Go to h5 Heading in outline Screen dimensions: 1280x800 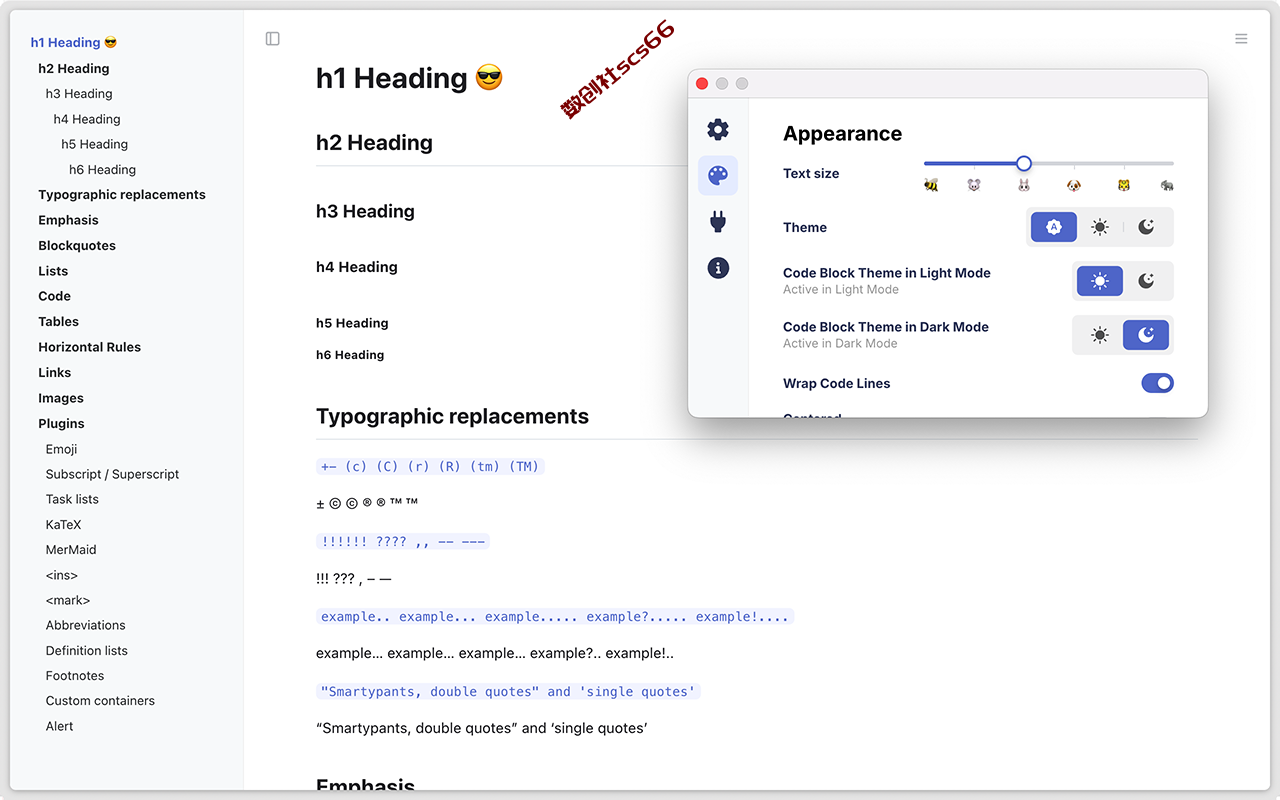click(95, 144)
